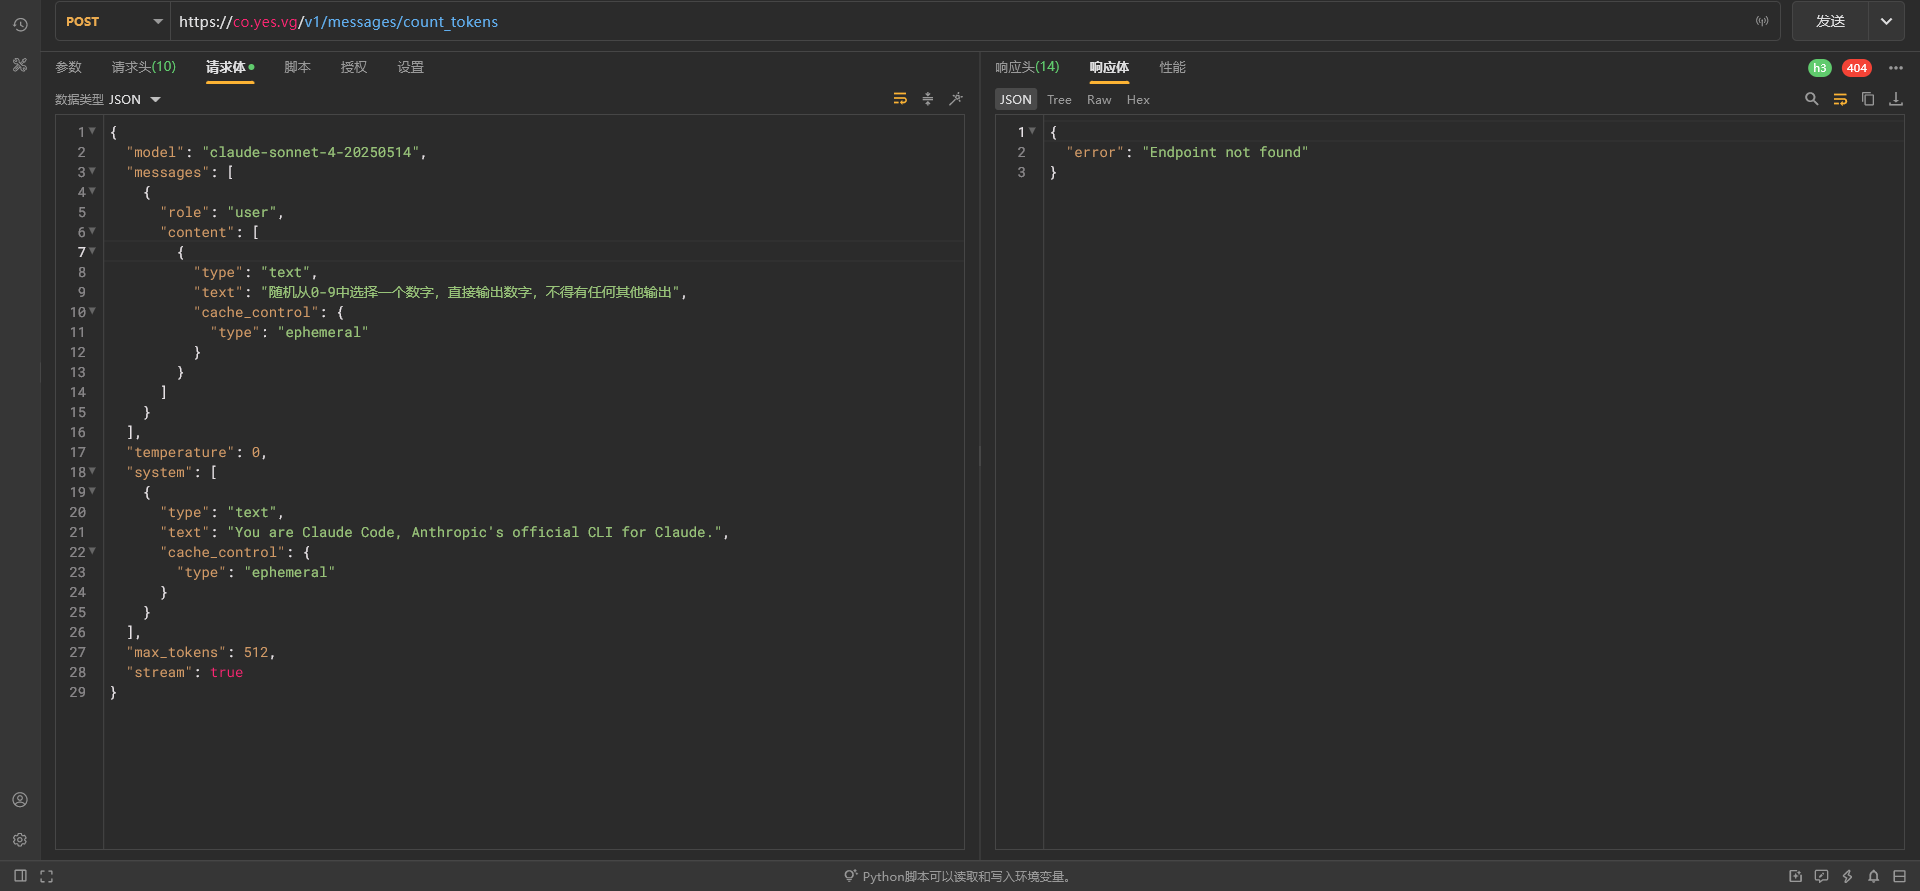Open the request history icon in sidebar
Screen dimensions: 1920x891
point(20,25)
